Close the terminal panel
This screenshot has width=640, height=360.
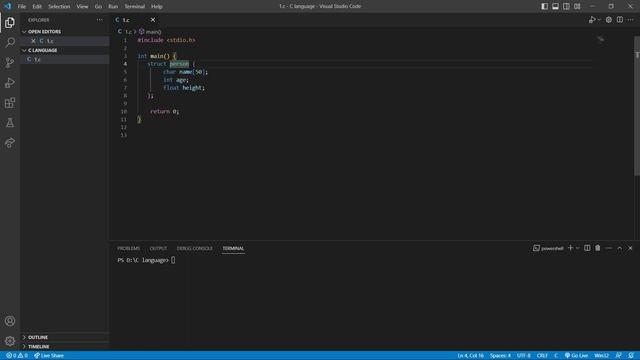630,248
